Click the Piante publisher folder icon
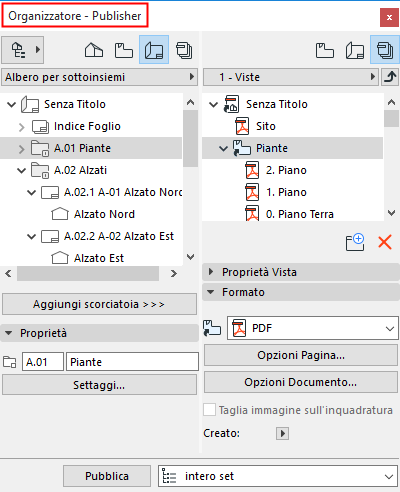Viewport: 400px width, 492px height. pos(242,148)
